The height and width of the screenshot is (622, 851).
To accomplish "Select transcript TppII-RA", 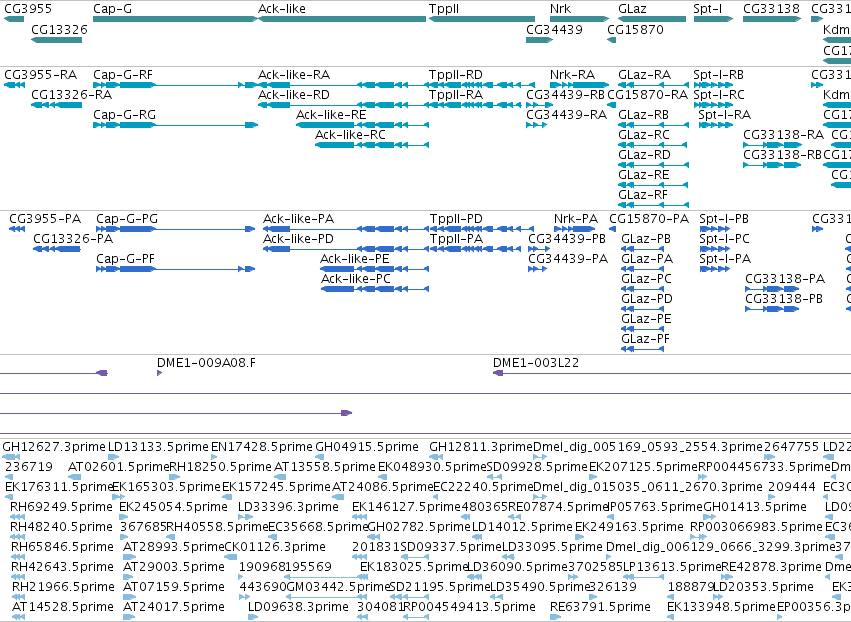I will click(455, 94).
